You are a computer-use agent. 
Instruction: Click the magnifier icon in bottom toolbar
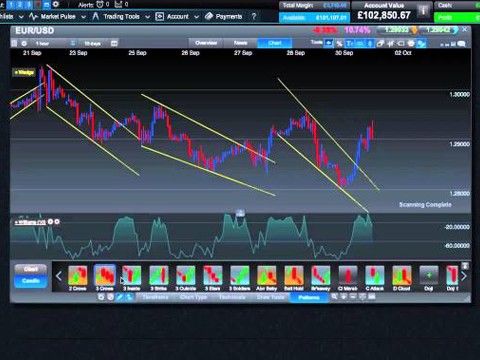[334, 296]
